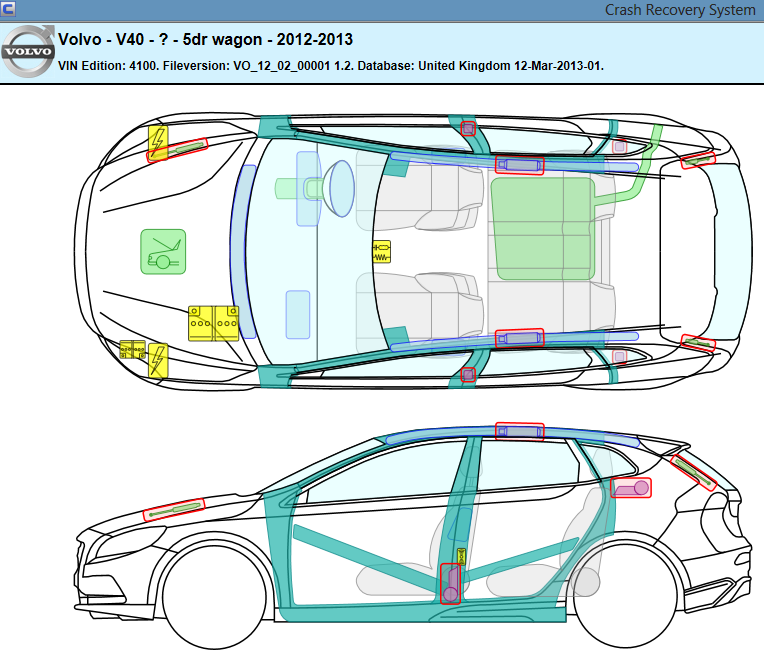This screenshot has height=657, width=764.
Task: Select the teal rear door side-impact beam
Action: pos(521,558)
